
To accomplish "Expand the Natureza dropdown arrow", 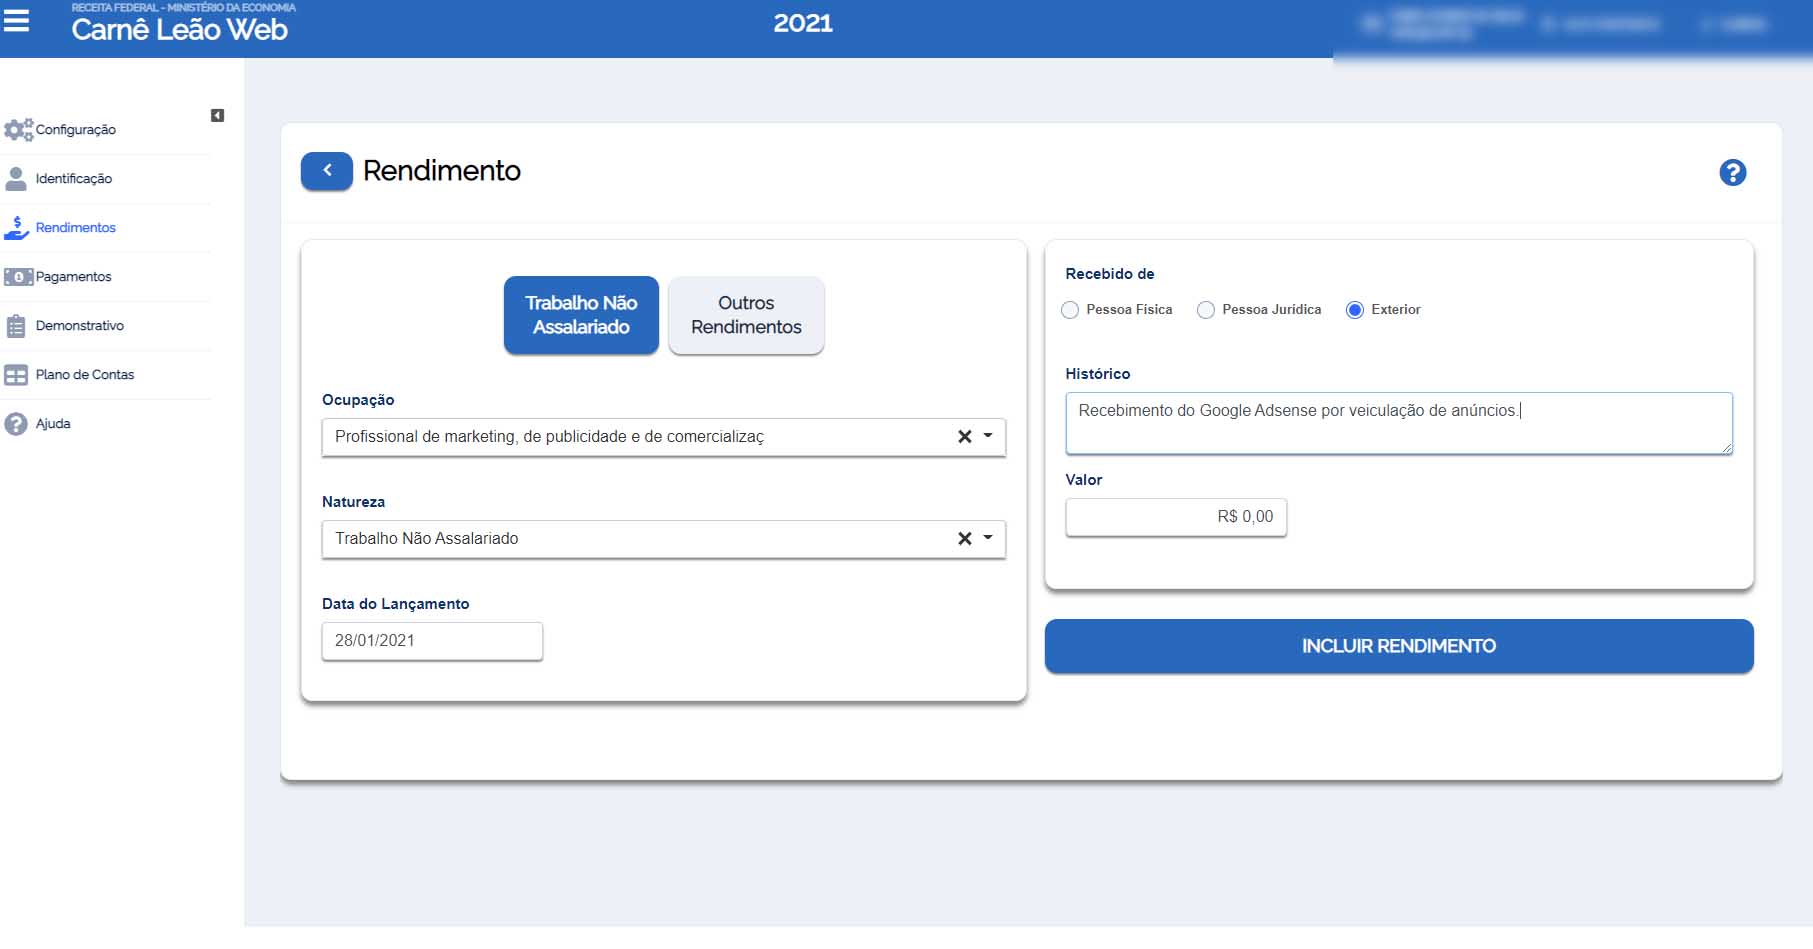I will [x=988, y=538].
